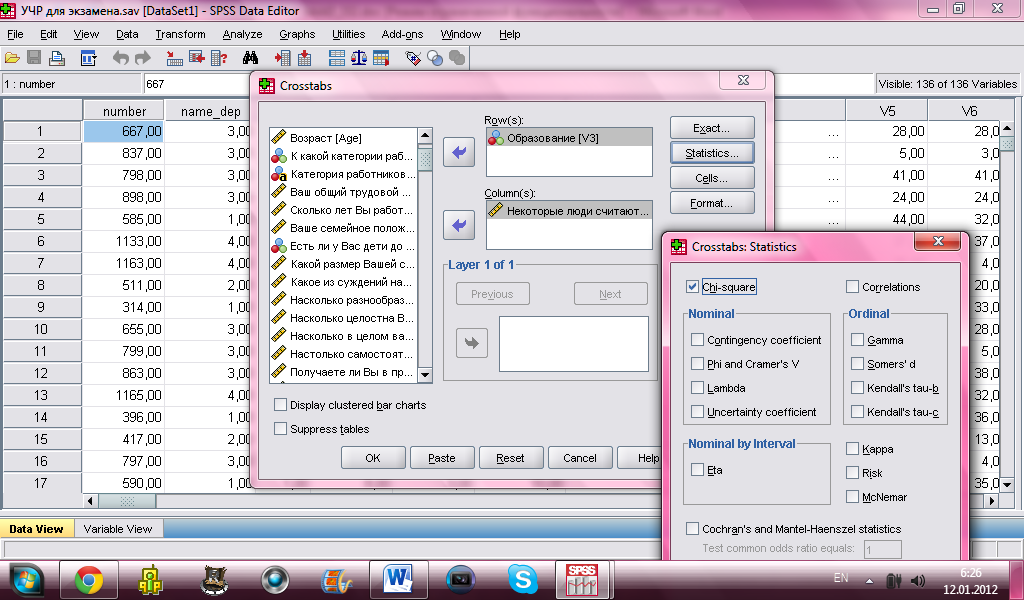Enable the Correlations checkbox

tap(852, 287)
